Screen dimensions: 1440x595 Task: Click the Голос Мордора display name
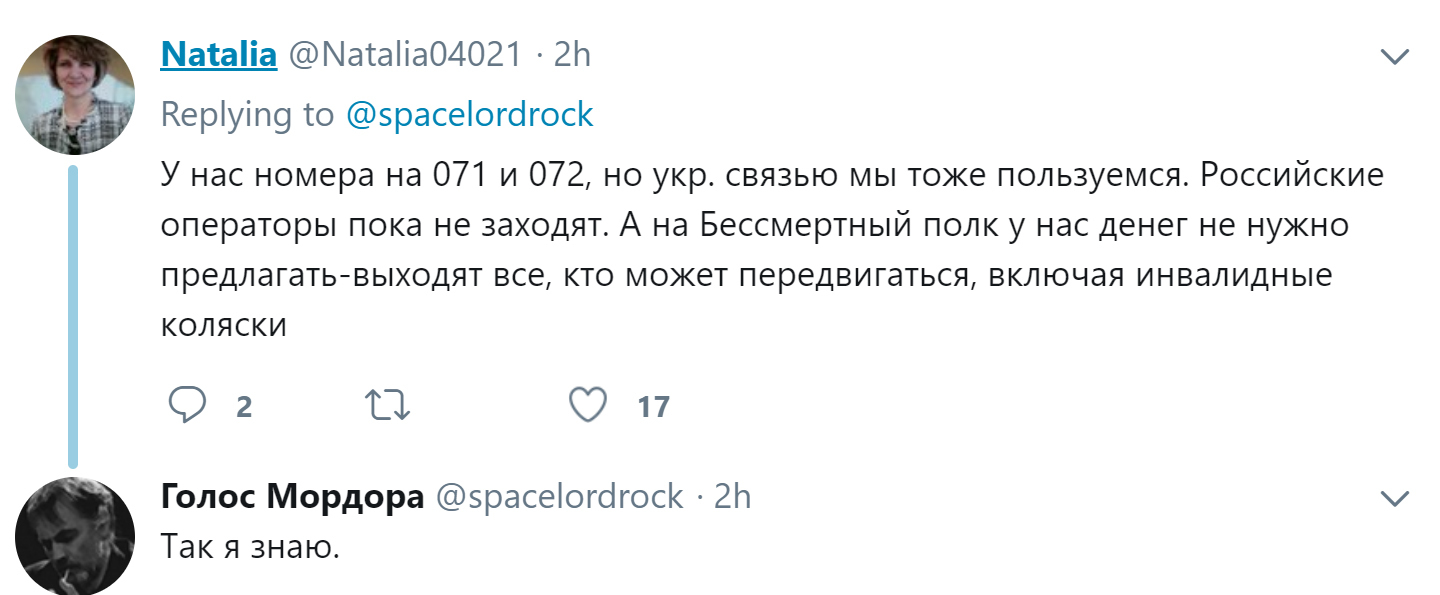[292, 496]
